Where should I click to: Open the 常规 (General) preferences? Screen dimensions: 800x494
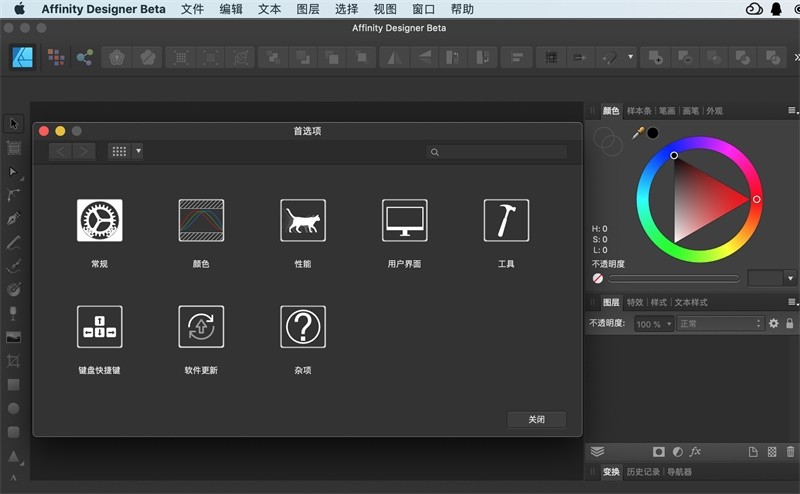99,220
